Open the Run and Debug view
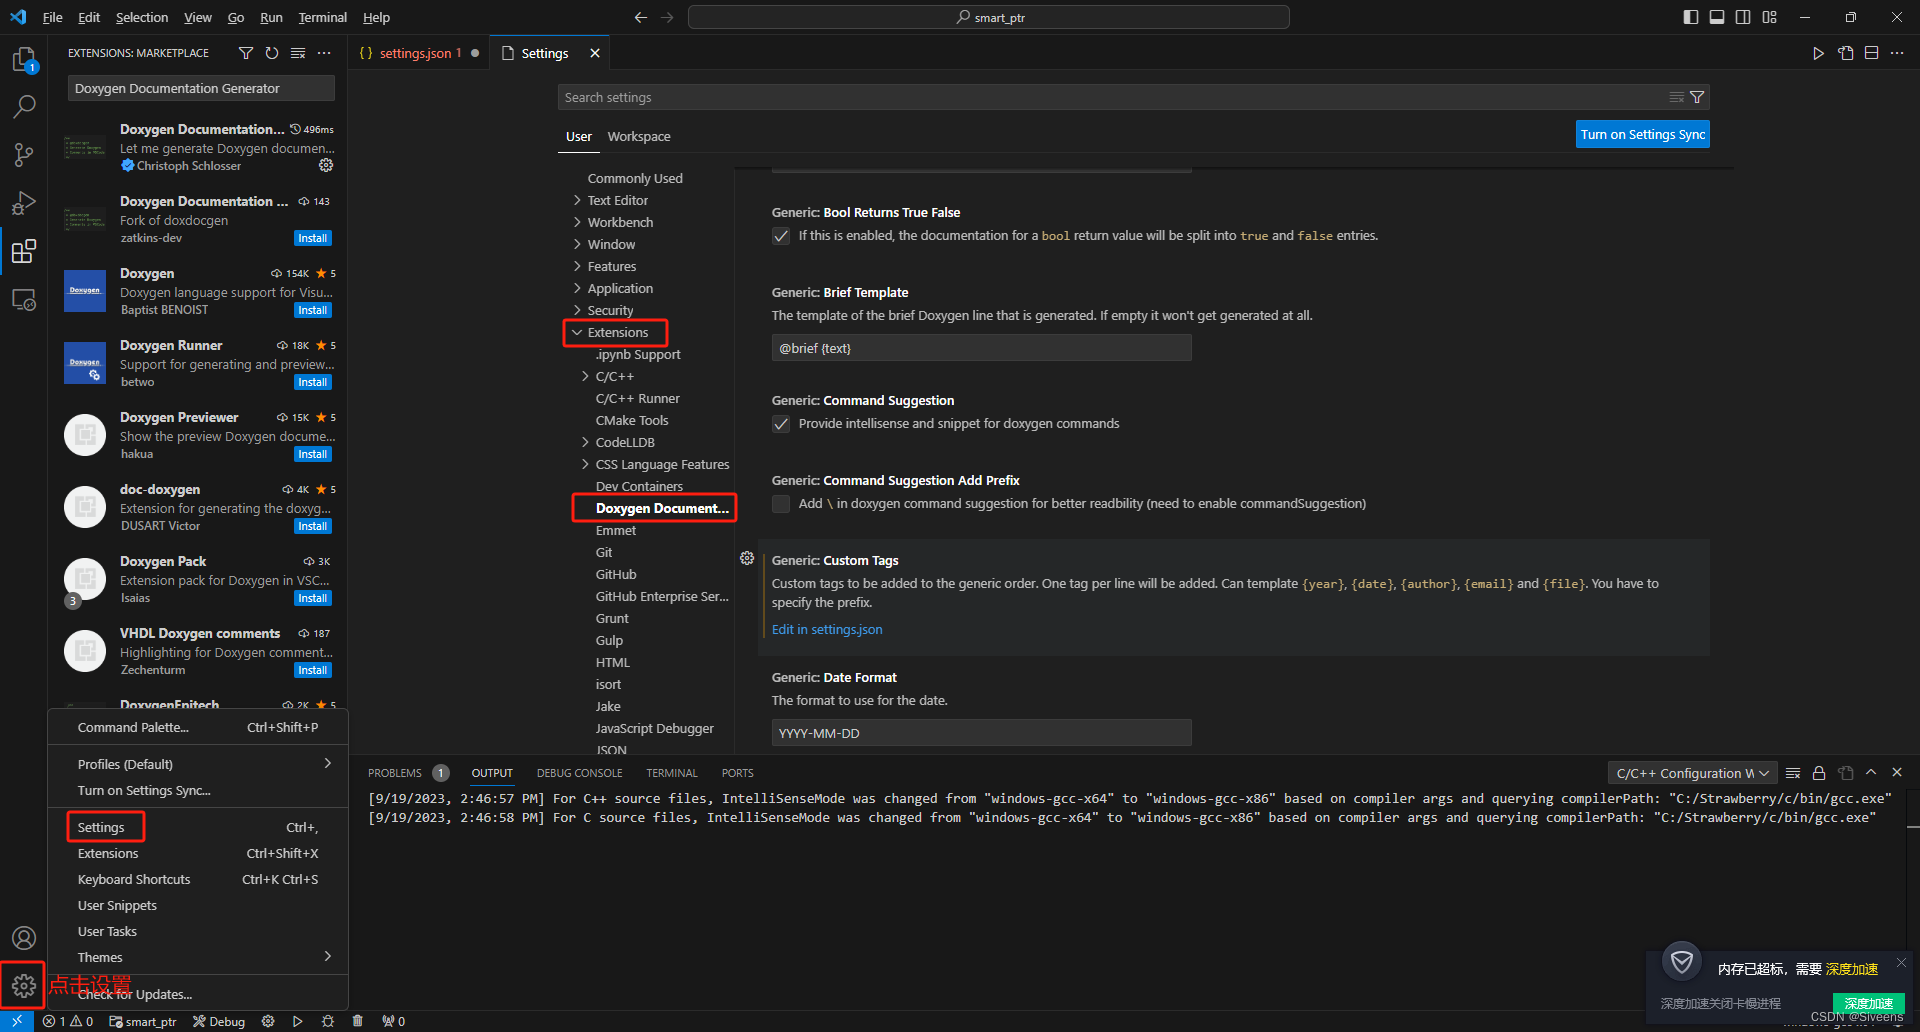The width and height of the screenshot is (1920, 1032). click(24, 203)
